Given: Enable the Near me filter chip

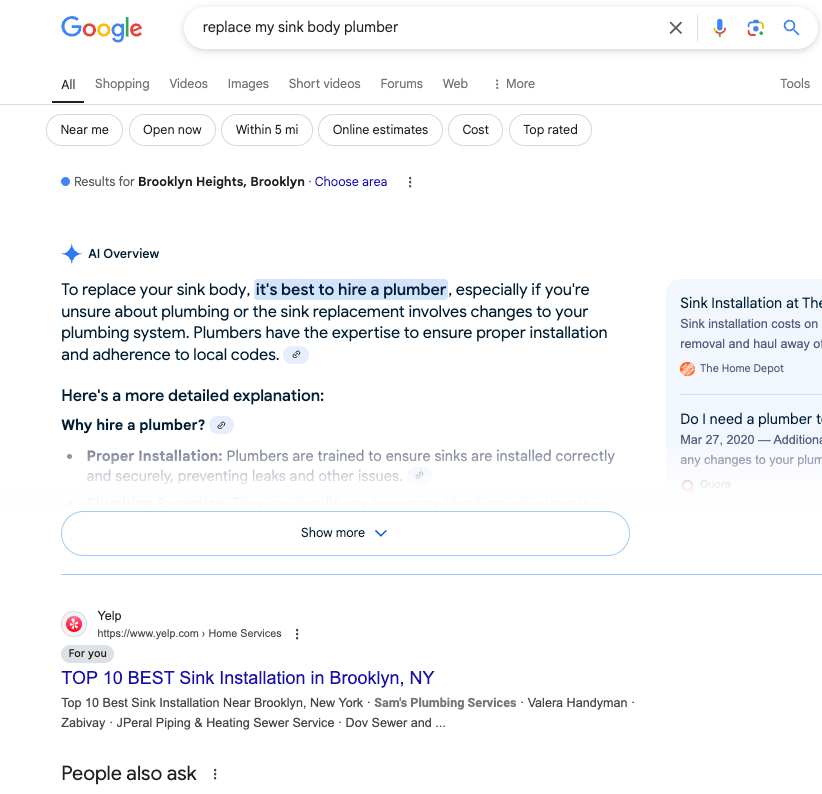Looking at the screenshot, I should [85, 130].
